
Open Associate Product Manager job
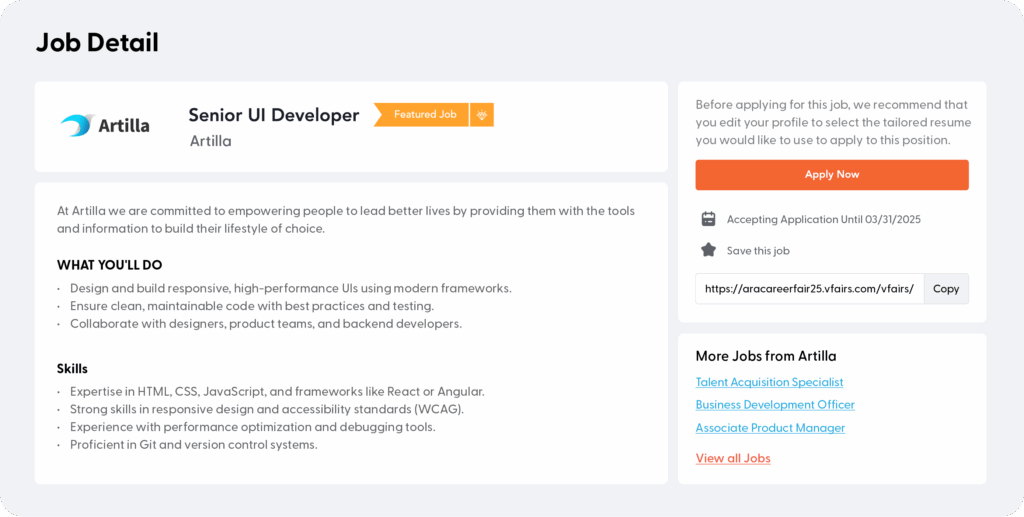tap(771, 428)
